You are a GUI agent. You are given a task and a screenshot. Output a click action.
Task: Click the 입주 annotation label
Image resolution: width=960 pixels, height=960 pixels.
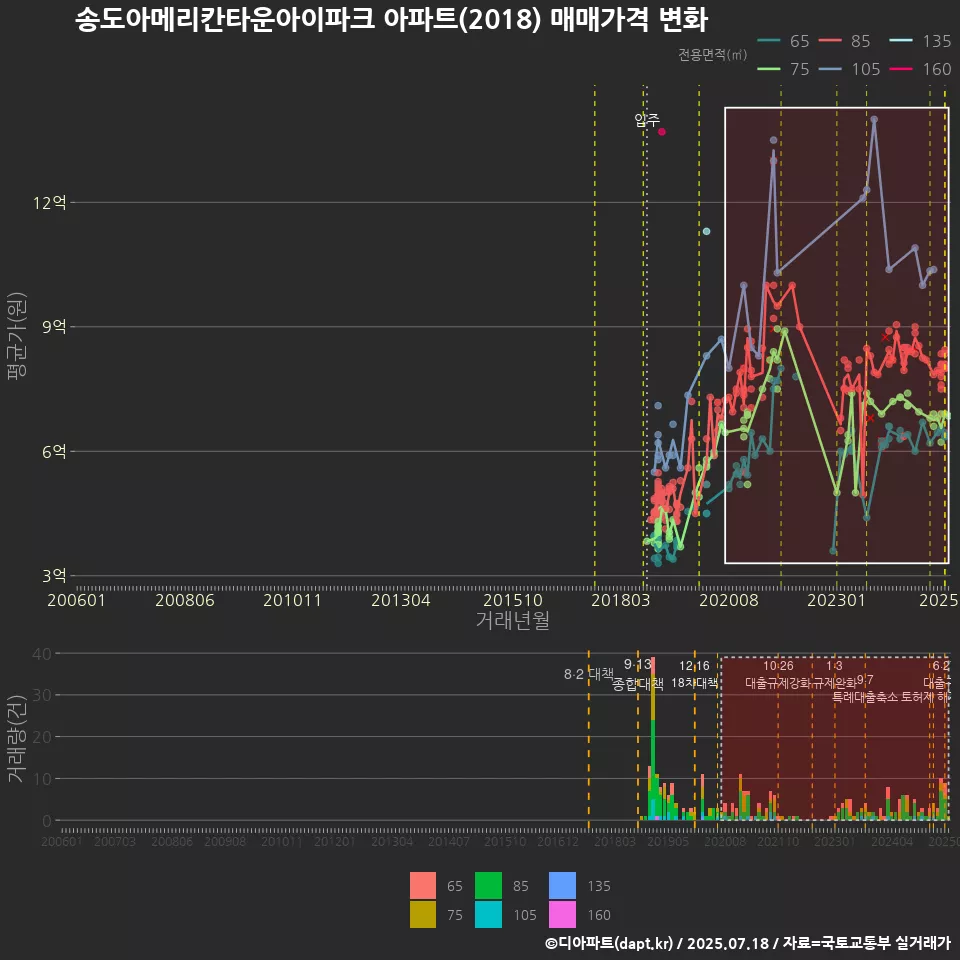click(647, 119)
